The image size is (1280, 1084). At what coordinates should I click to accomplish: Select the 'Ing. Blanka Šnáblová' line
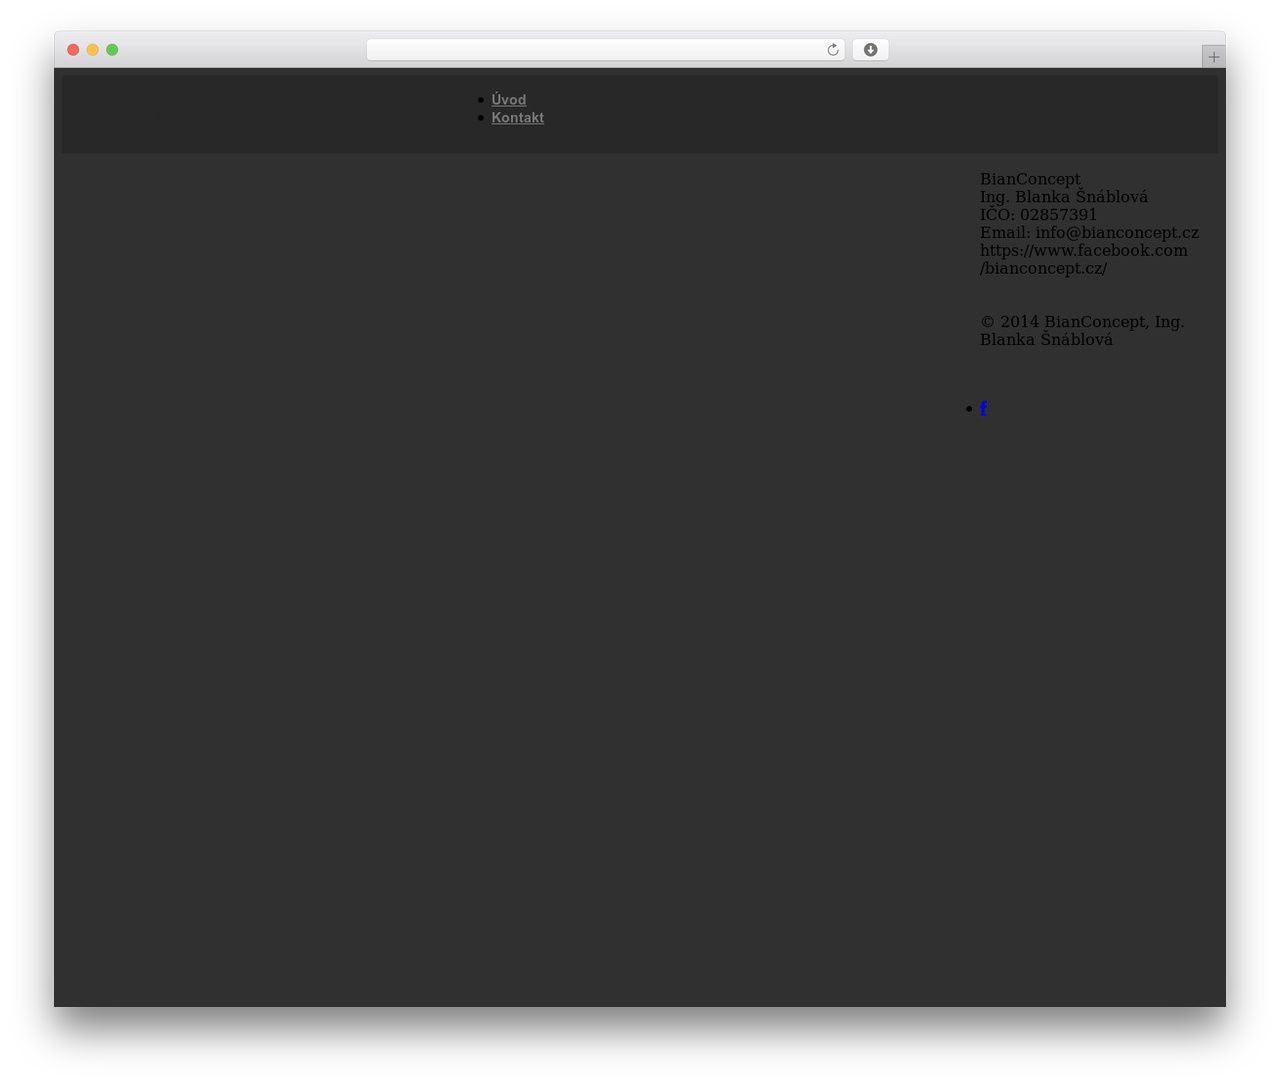point(1064,197)
